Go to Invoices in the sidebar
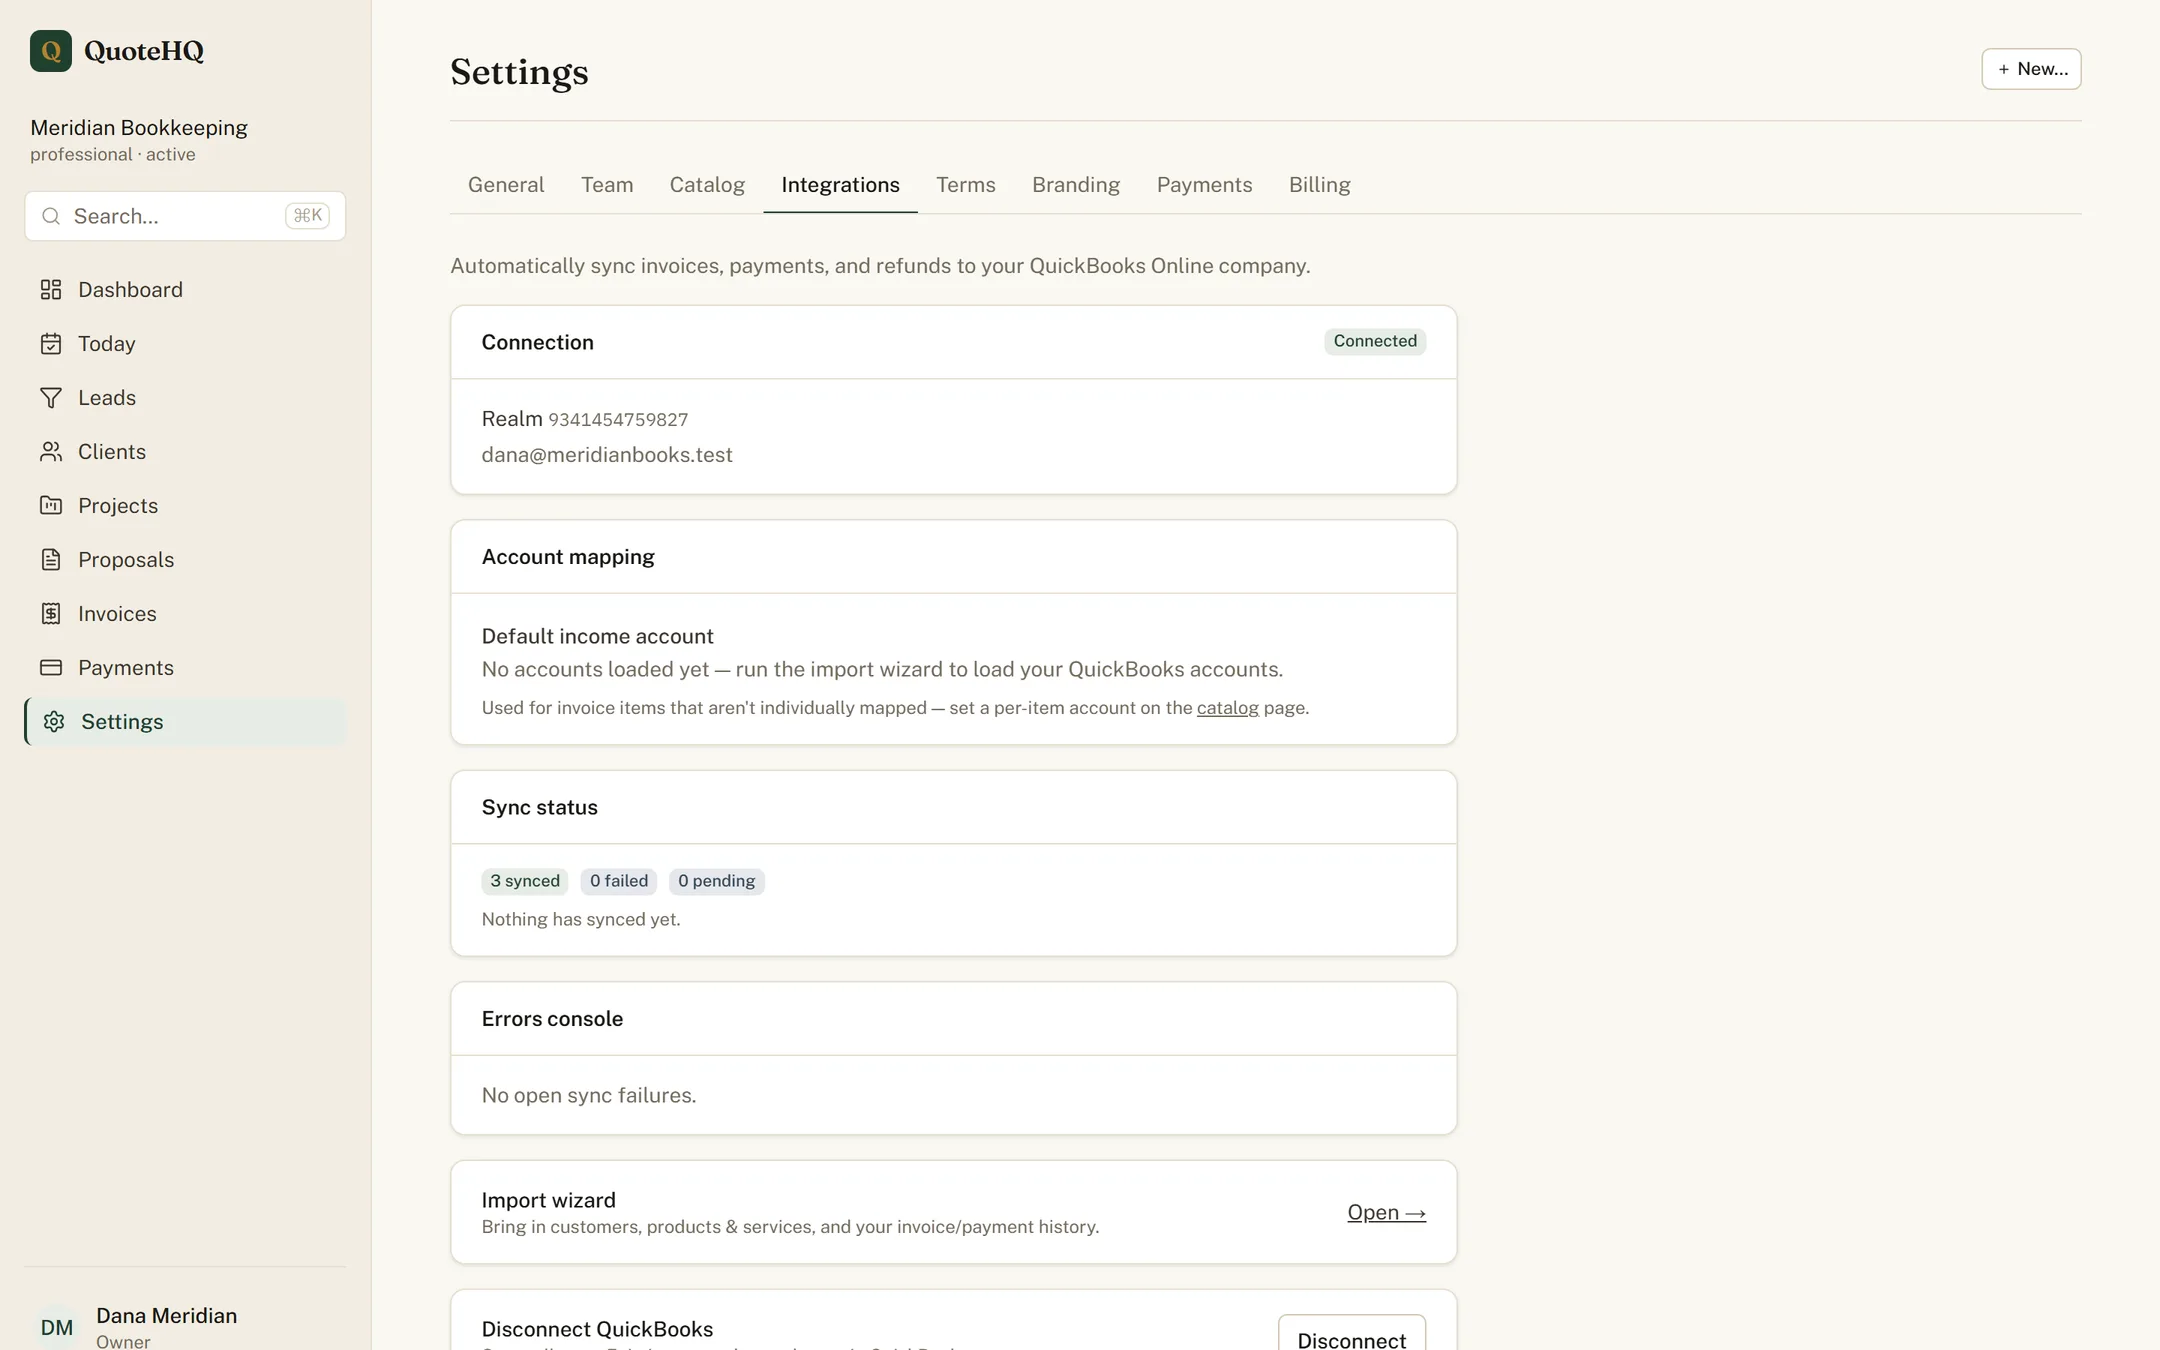The image size is (2160, 1350). pos(185,614)
